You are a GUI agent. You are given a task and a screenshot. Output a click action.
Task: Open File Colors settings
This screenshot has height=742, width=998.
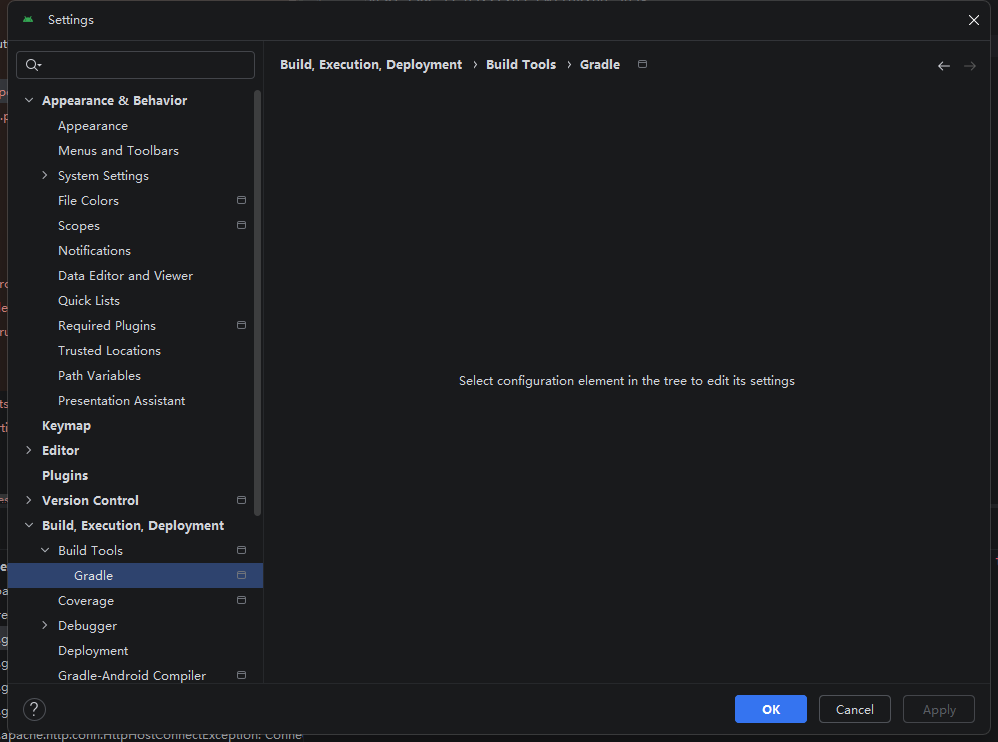[x=88, y=200]
